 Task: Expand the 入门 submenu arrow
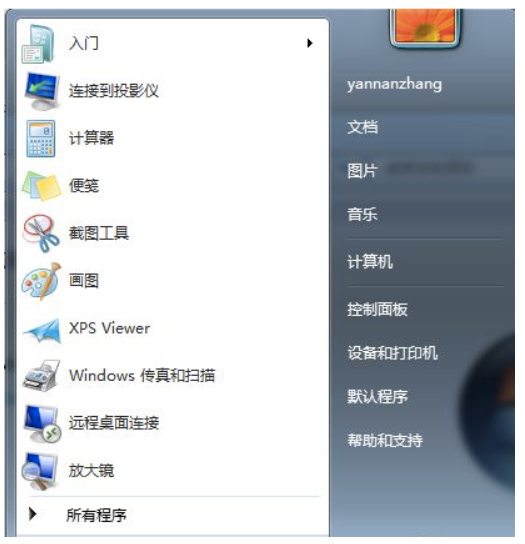click(x=310, y=43)
